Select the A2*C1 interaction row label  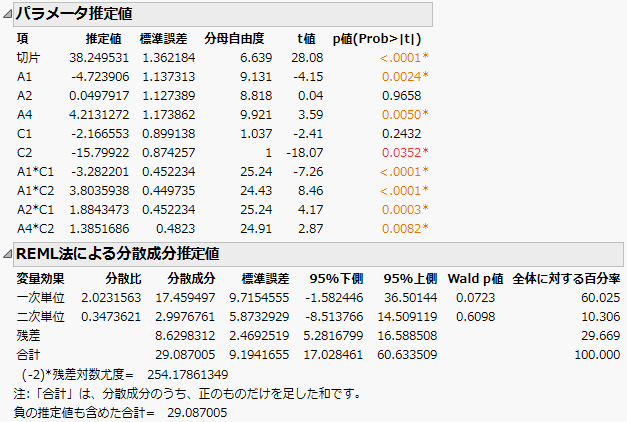(35, 210)
